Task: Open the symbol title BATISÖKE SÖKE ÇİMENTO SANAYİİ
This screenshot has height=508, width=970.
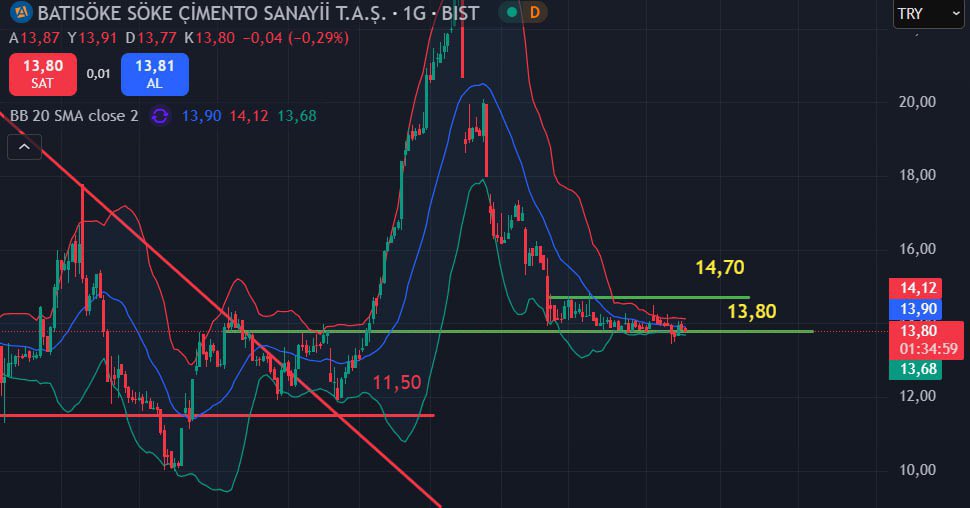Action: [212, 13]
